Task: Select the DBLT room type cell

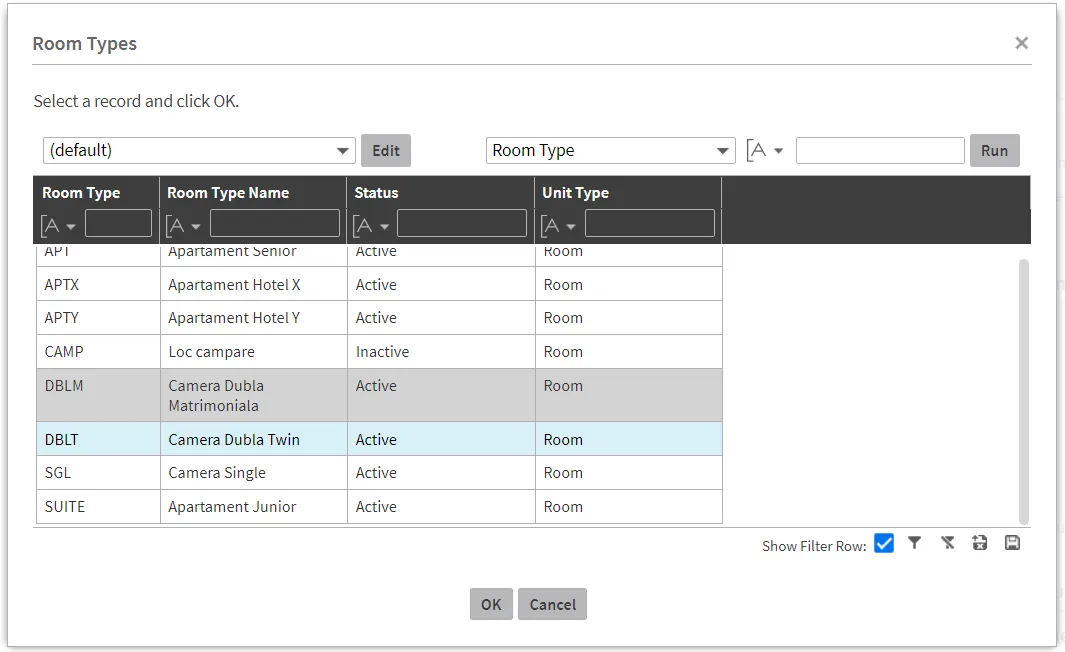Action: (x=98, y=439)
